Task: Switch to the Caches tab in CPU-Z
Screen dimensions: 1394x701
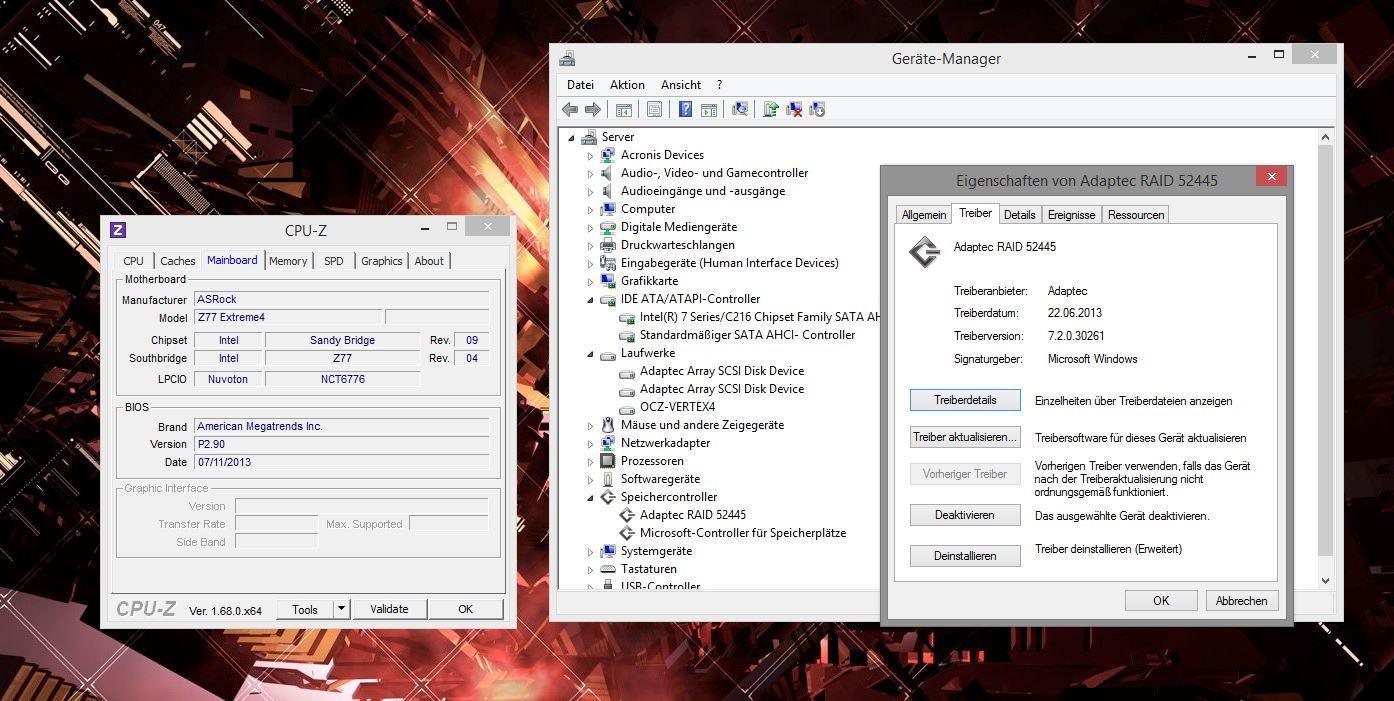Action: point(178,261)
